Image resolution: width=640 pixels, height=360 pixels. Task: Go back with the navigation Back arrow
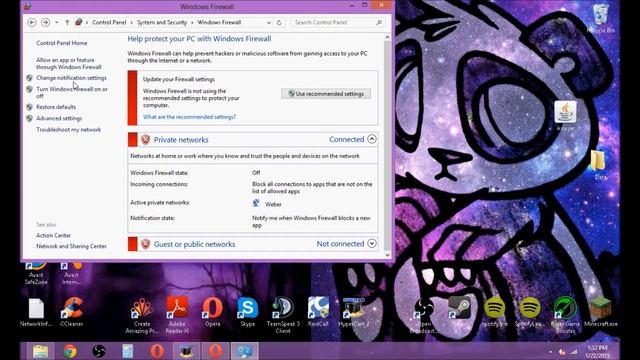click(x=32, y=22)
